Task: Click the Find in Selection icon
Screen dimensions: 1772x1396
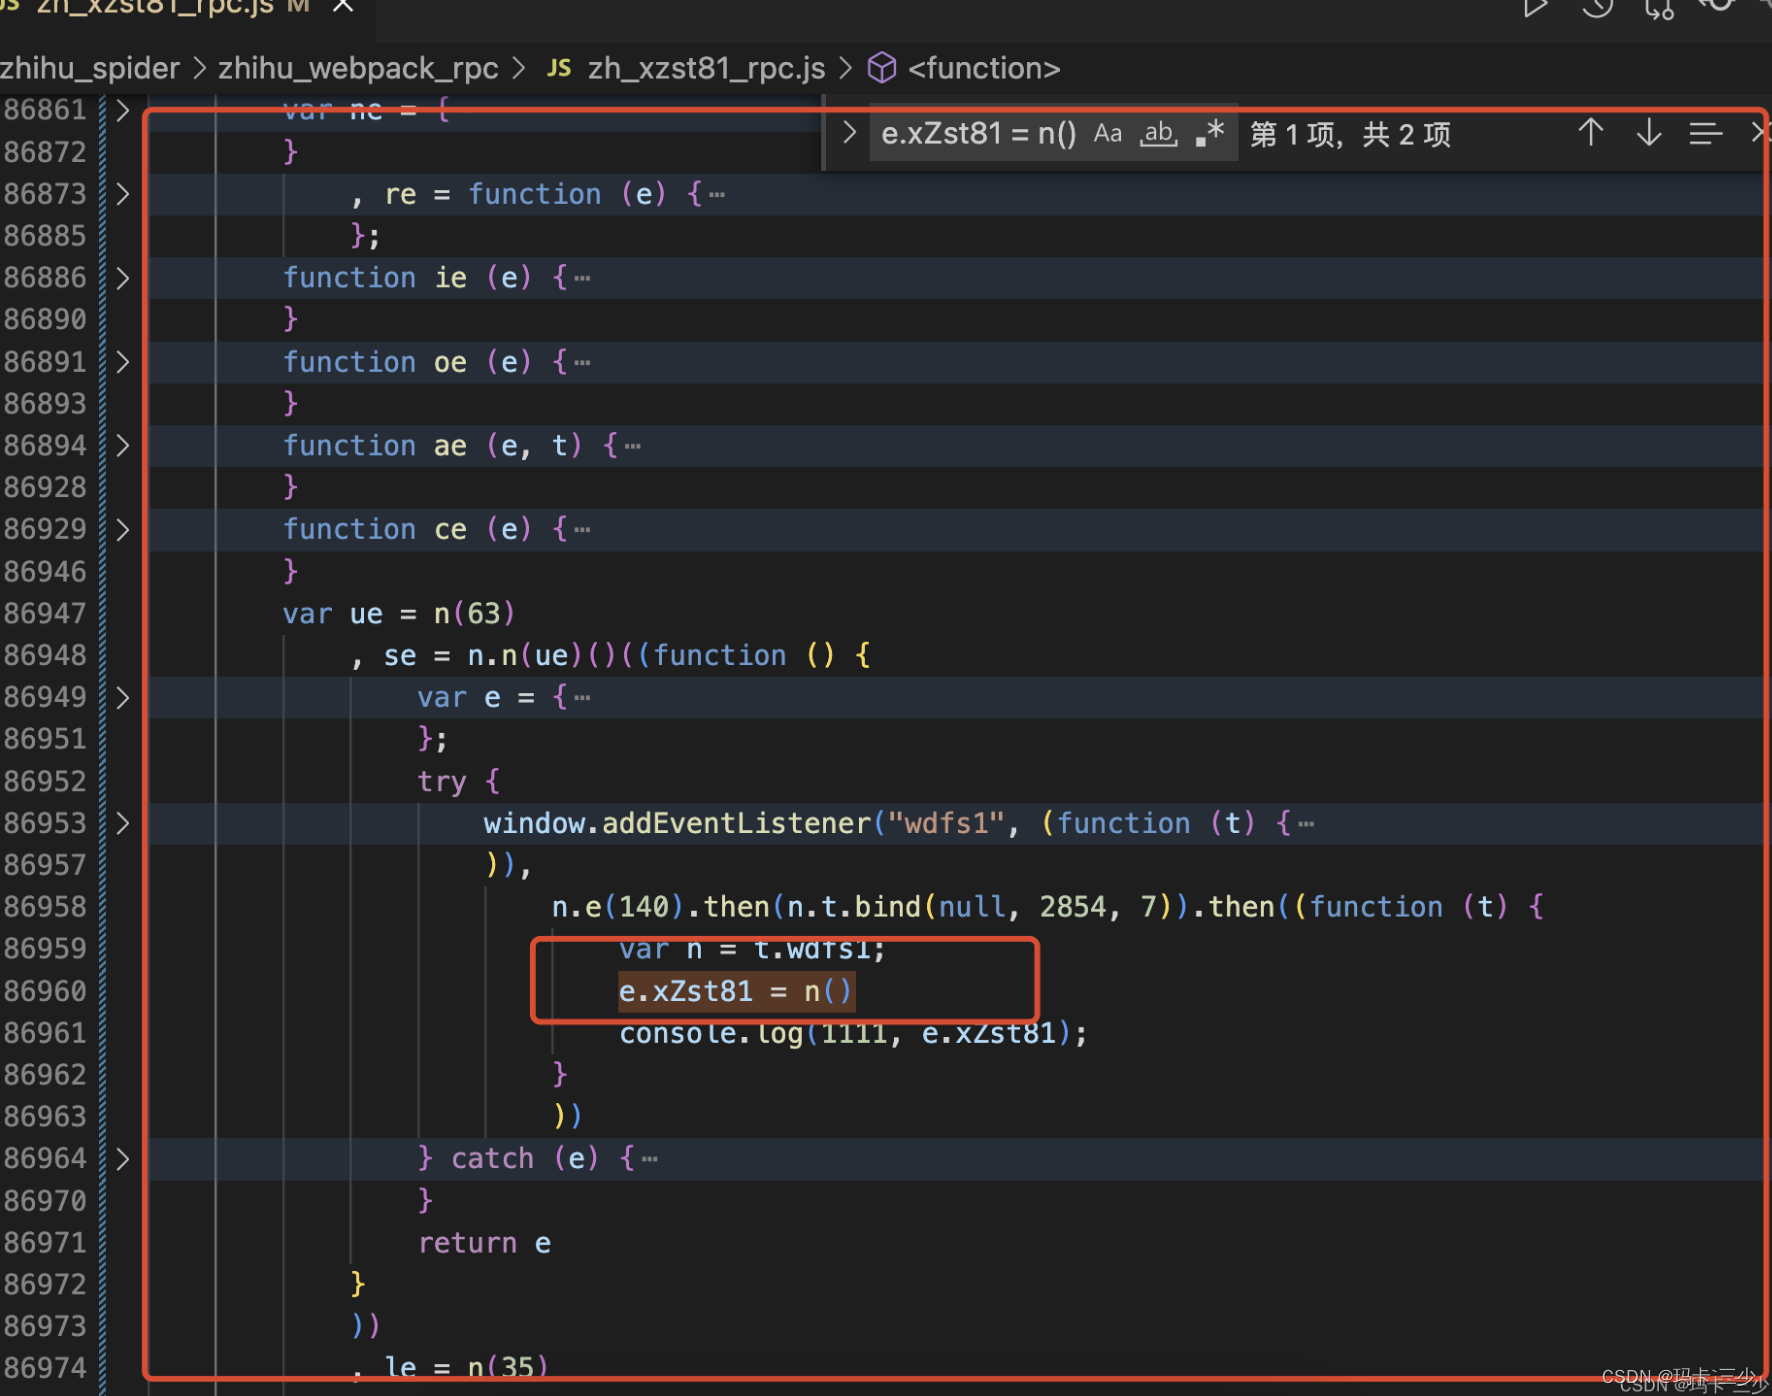Action: point(1706,133)
